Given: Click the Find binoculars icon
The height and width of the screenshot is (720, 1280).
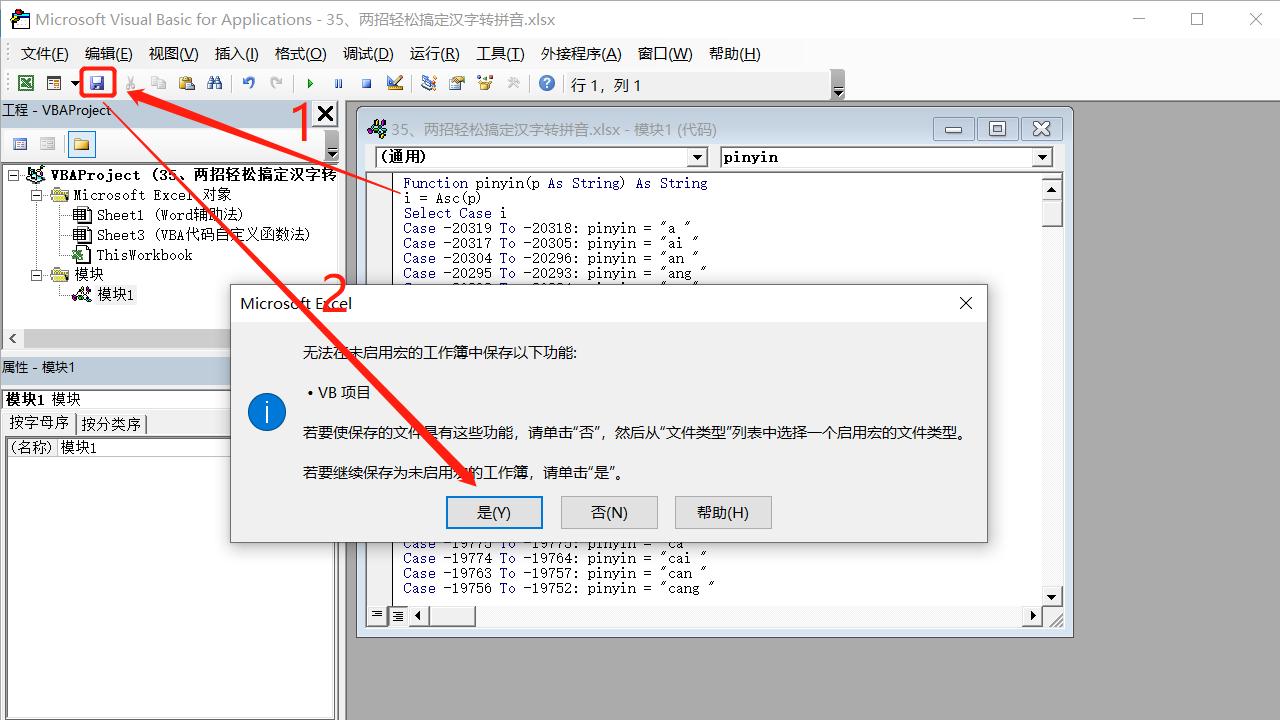Looking at the screenshot, I should tap(214, 84).
